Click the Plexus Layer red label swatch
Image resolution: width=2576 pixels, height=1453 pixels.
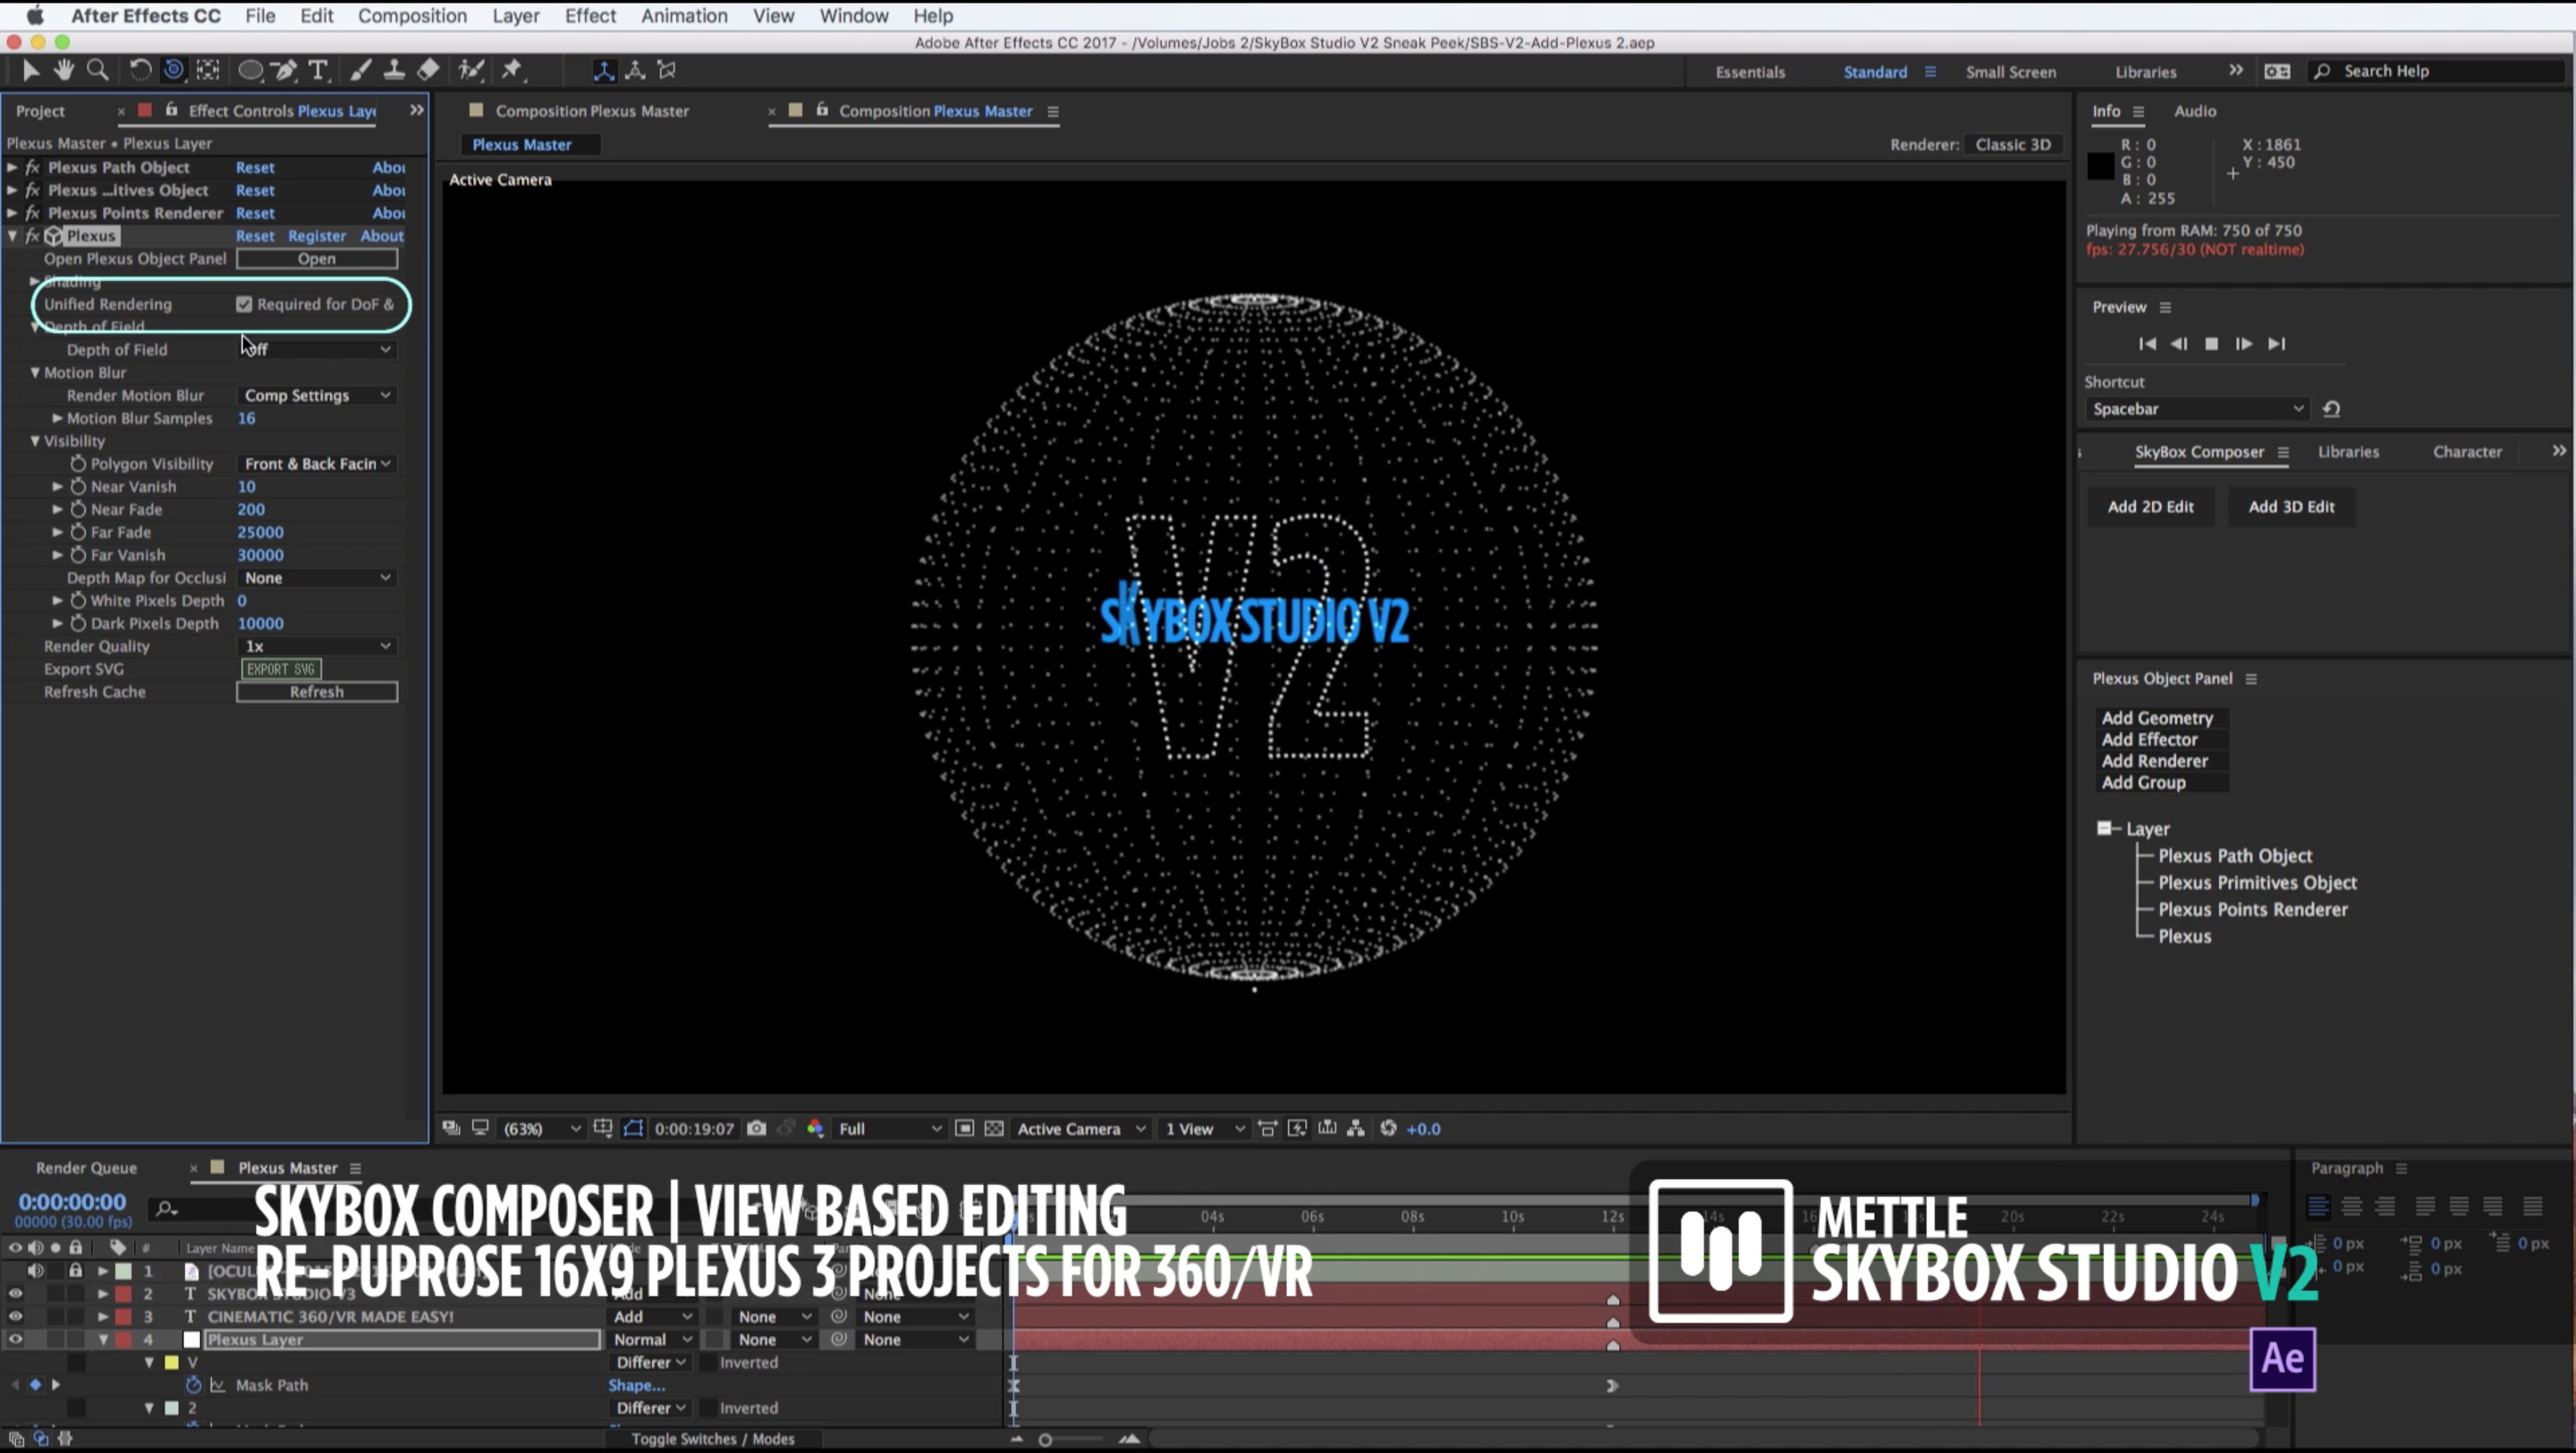pos(124,1339)
